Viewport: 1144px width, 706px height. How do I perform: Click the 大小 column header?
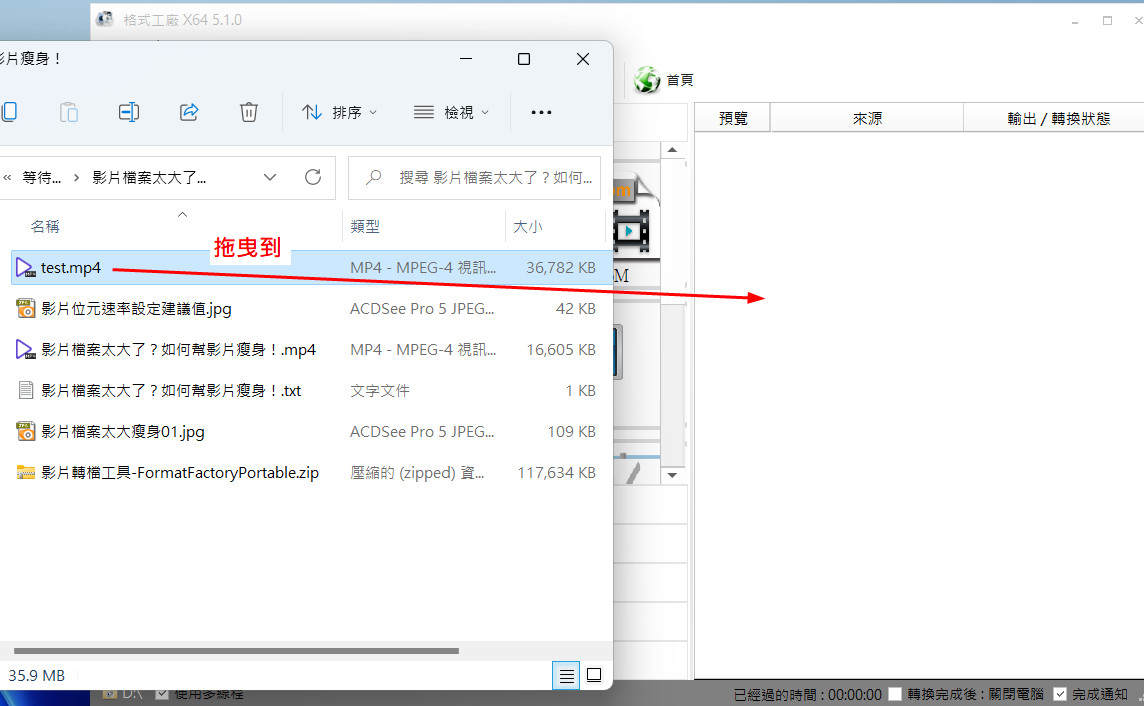(x=528, y=227)
